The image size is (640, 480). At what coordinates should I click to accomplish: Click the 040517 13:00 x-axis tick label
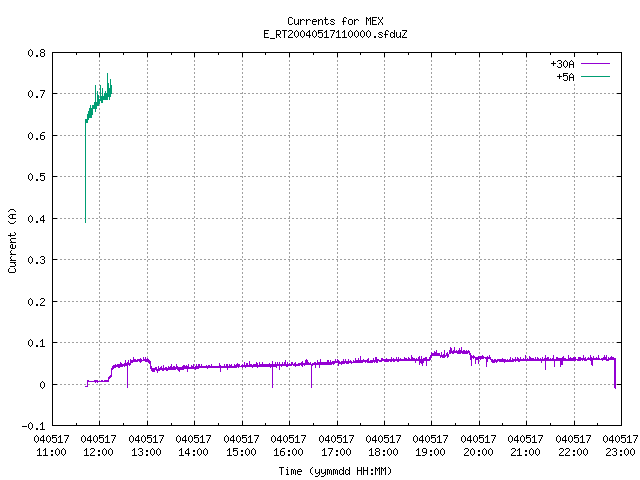pyautogui.click(x=146, y=445)
